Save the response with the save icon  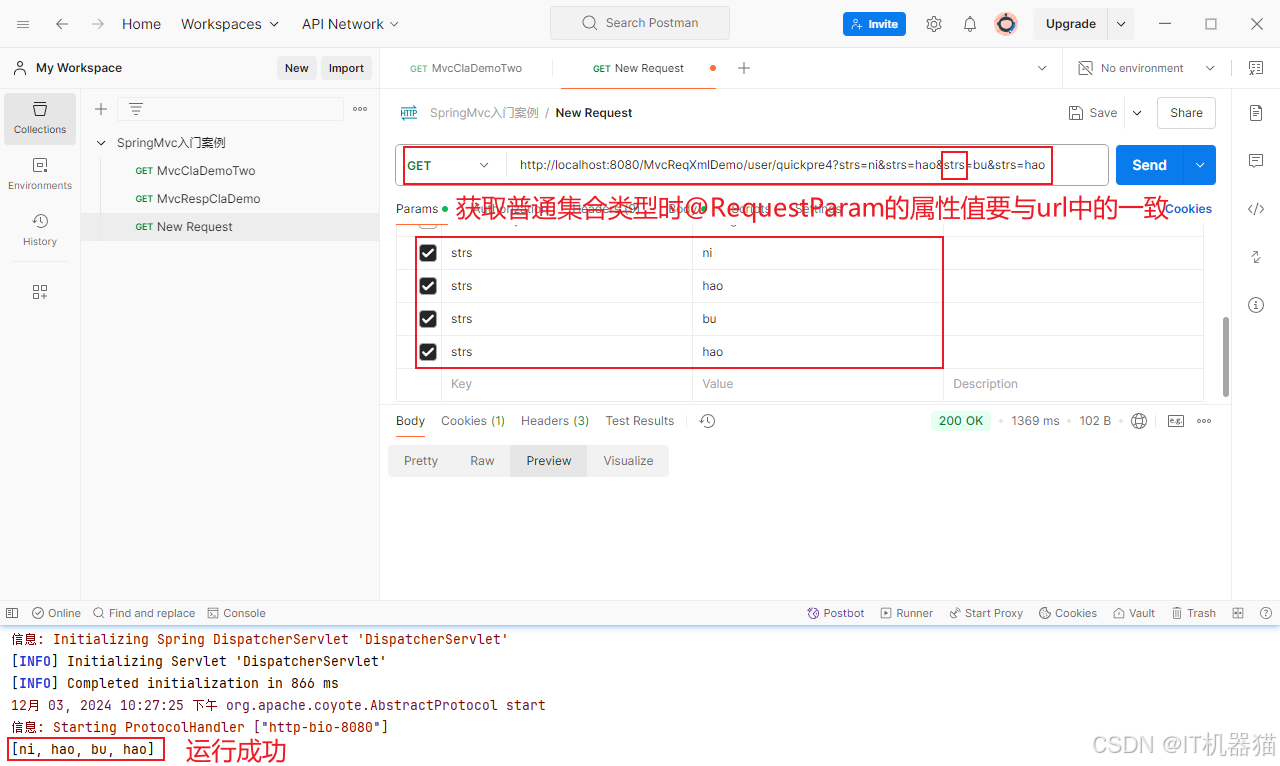coord(1176,421)
